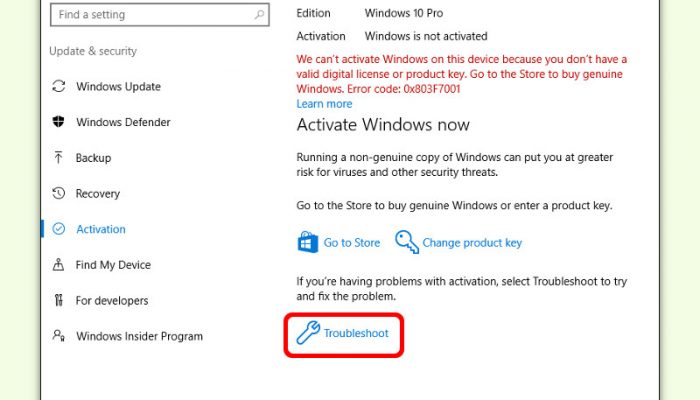700x400 pixels.
Task: Click the Recovery clock icon
Action: (58, 193)
